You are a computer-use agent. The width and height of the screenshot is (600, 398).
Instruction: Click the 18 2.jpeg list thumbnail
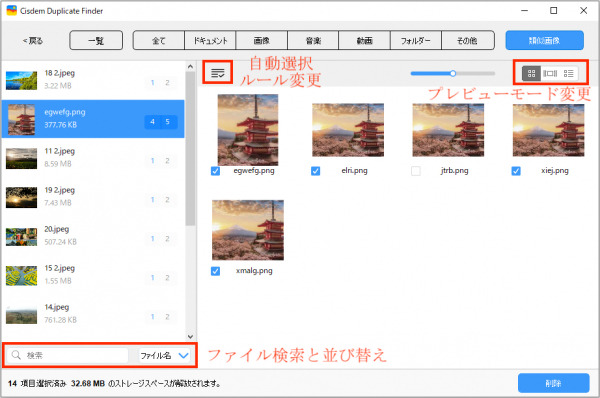click(x=21, y=80)
